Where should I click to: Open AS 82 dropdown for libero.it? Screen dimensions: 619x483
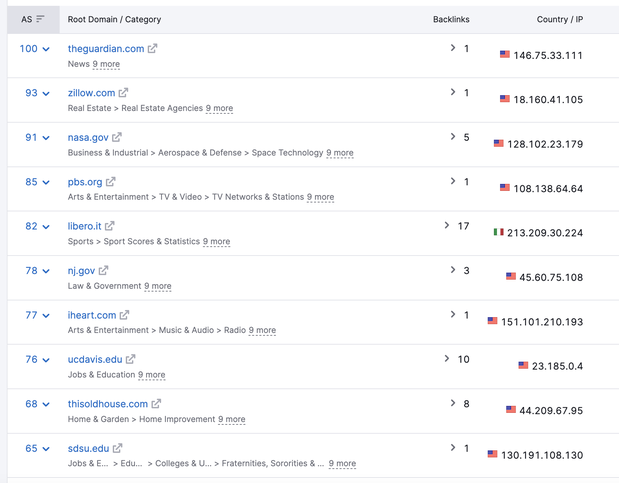coord(46,226)
